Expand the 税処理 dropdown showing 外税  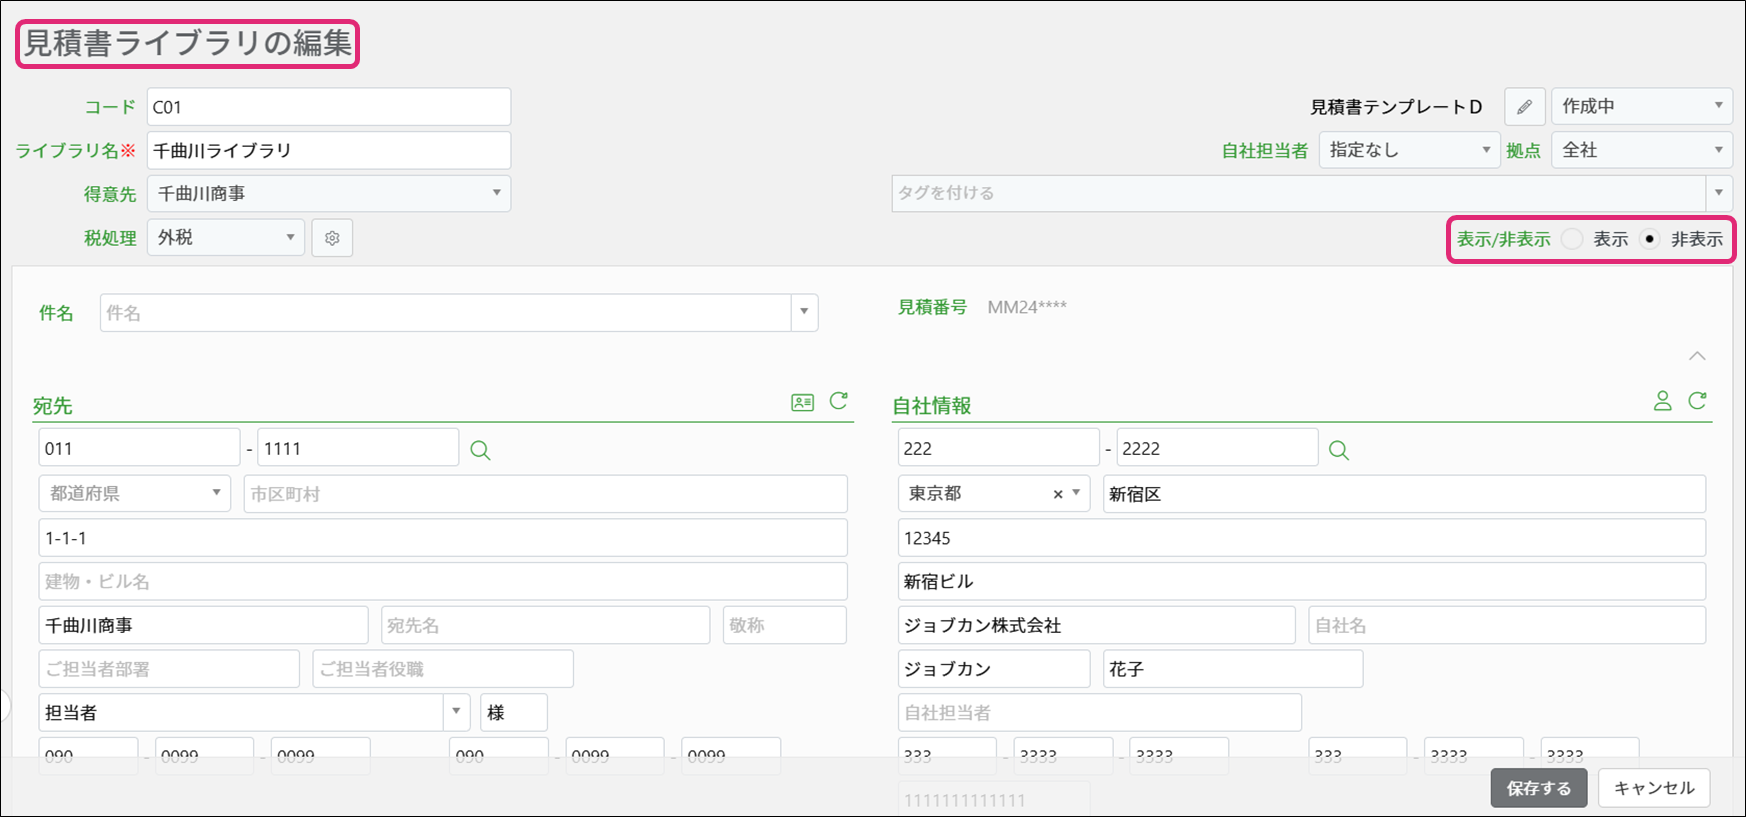pos(226,238)
